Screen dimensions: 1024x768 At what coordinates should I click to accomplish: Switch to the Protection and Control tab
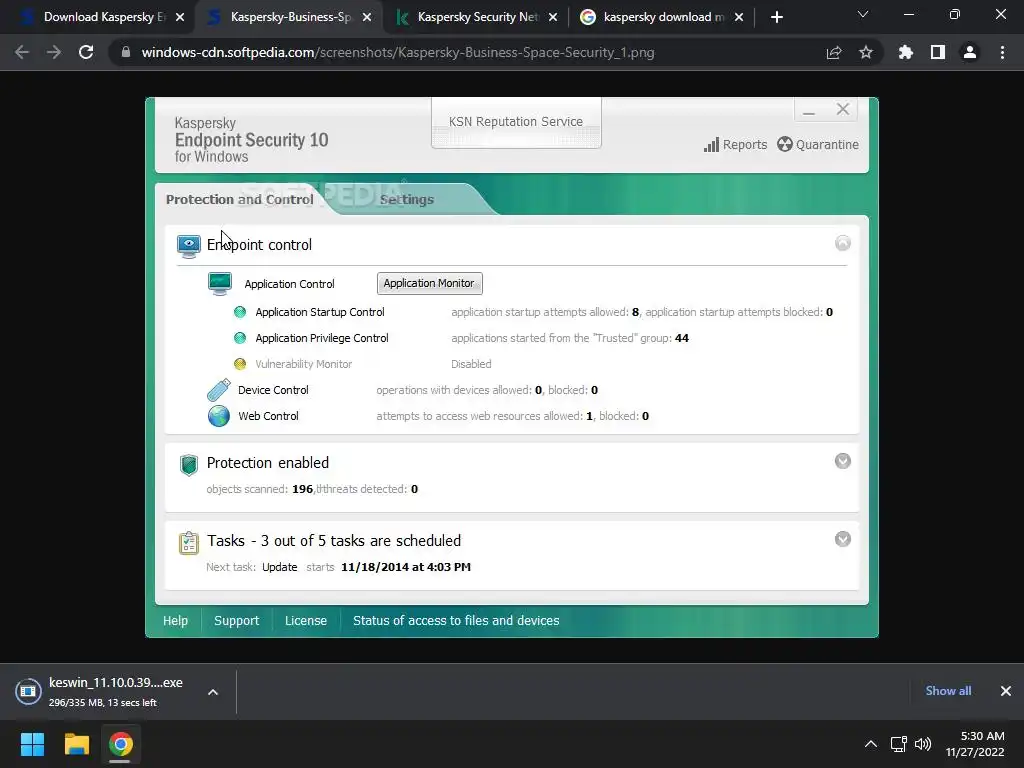240,200
